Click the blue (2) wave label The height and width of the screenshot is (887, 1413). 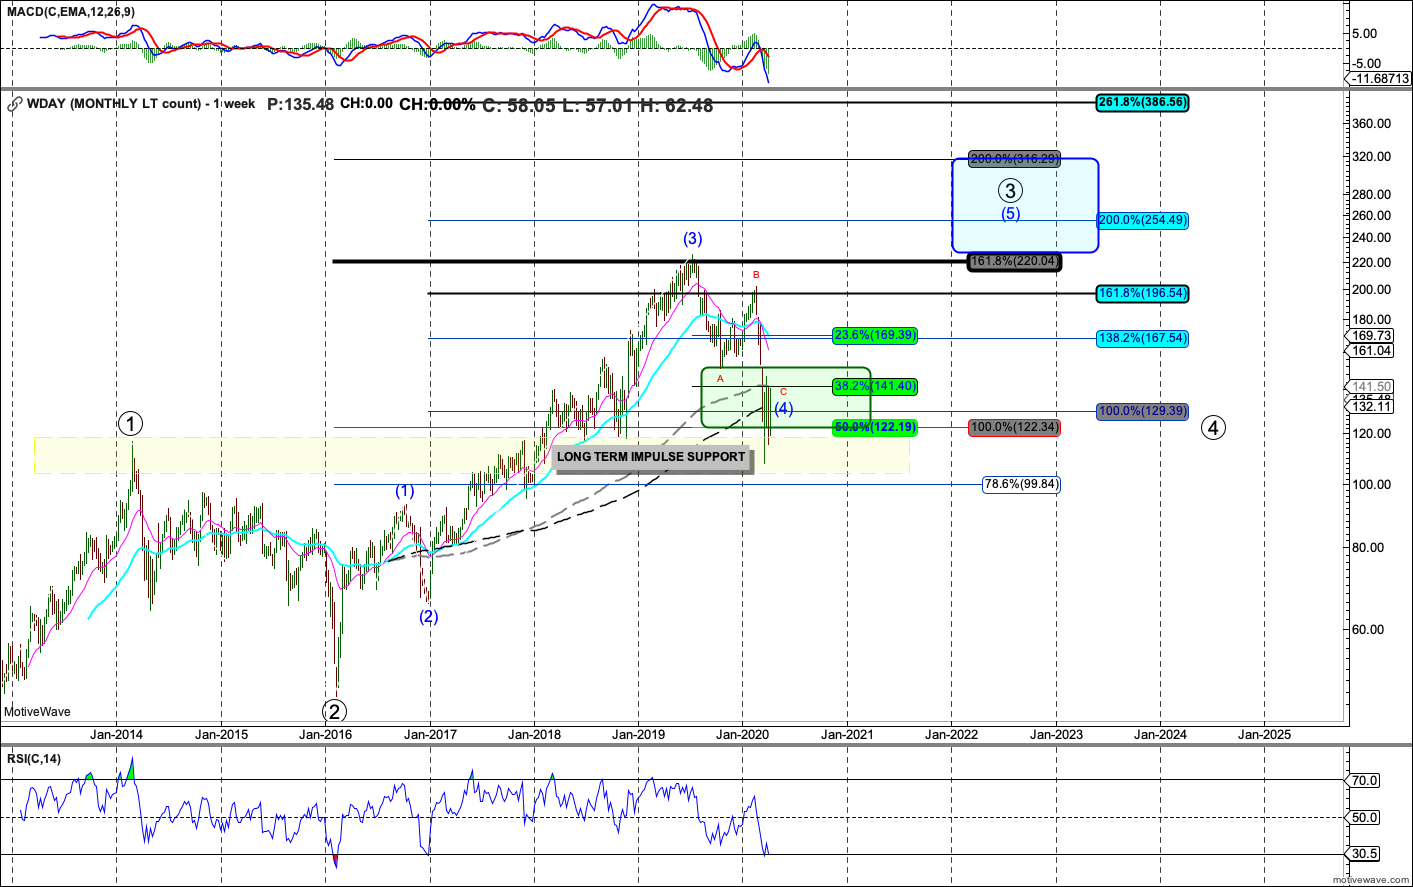pyautogui.click(x=428, y=616)
